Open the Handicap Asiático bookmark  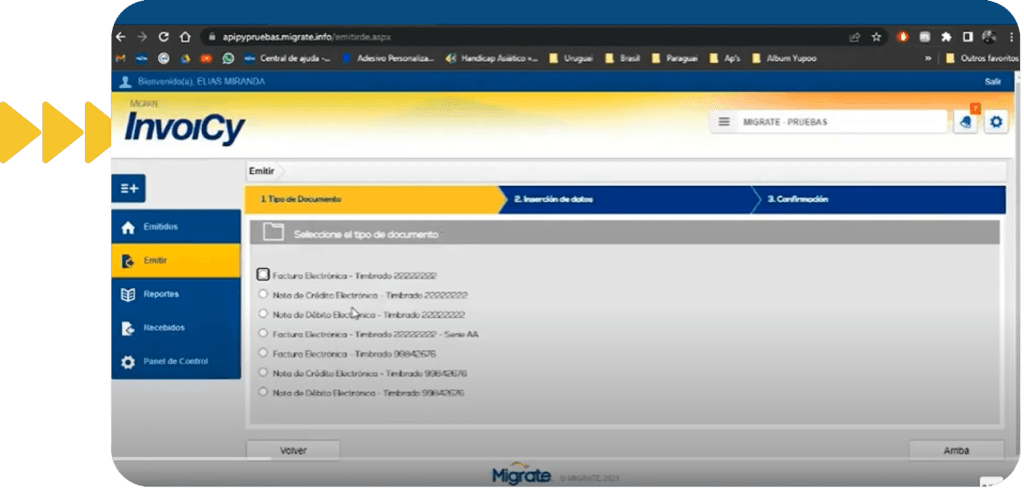(x=492, y=58)
